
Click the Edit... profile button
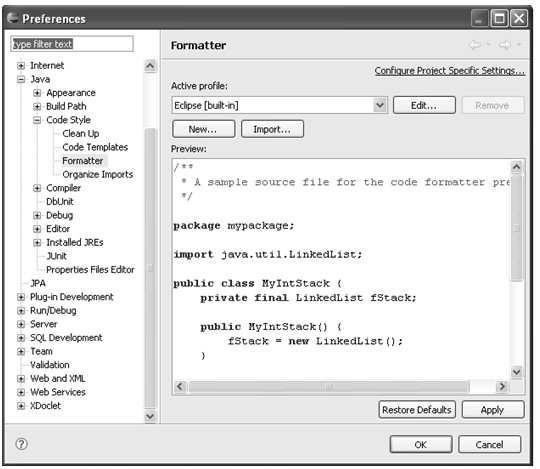(424, 105)
